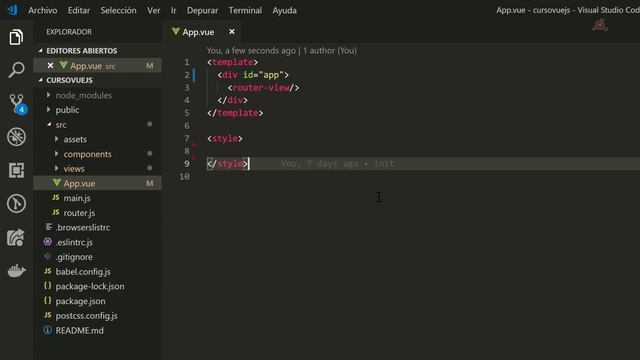Open .browserslistrc file

pos(82,227)
